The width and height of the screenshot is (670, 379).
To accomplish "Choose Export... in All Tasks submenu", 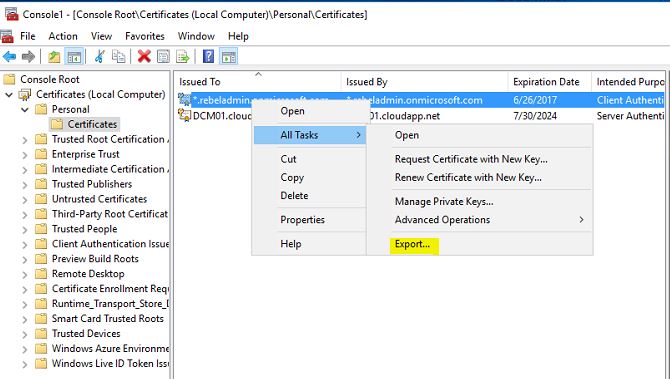I will (x=412, y=244).
